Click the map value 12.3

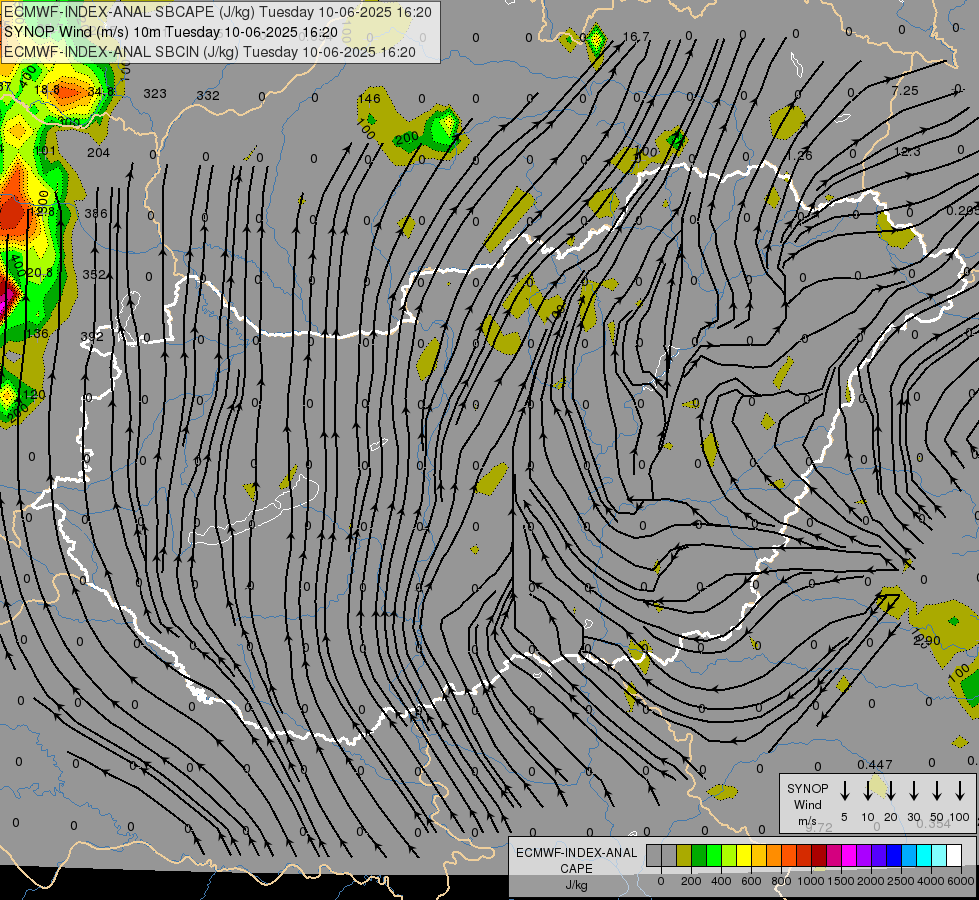(907, 152)
